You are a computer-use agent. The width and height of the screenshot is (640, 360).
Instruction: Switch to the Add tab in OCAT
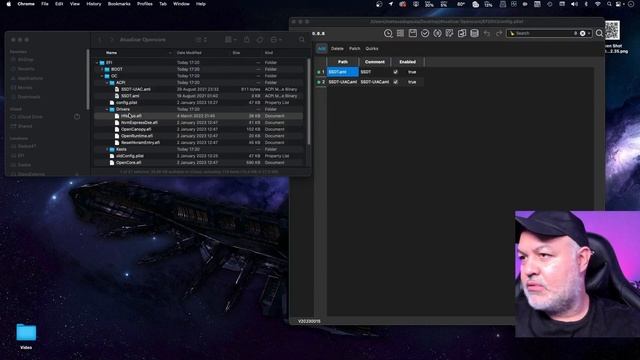click(322, 49)
